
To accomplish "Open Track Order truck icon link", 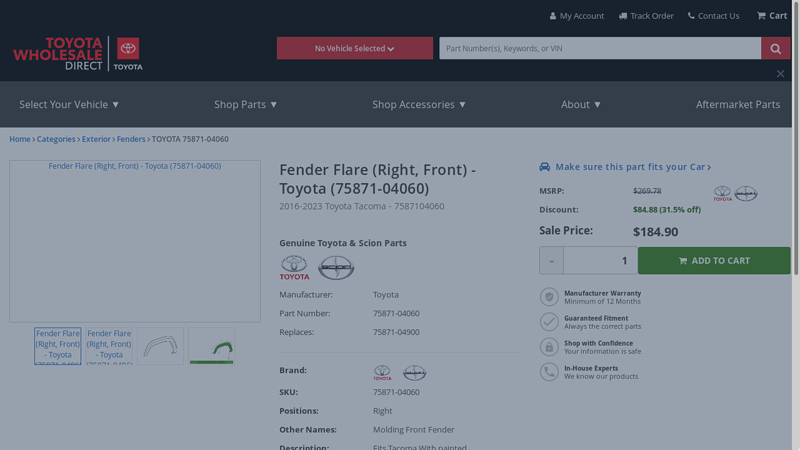I will coord(646,16).
